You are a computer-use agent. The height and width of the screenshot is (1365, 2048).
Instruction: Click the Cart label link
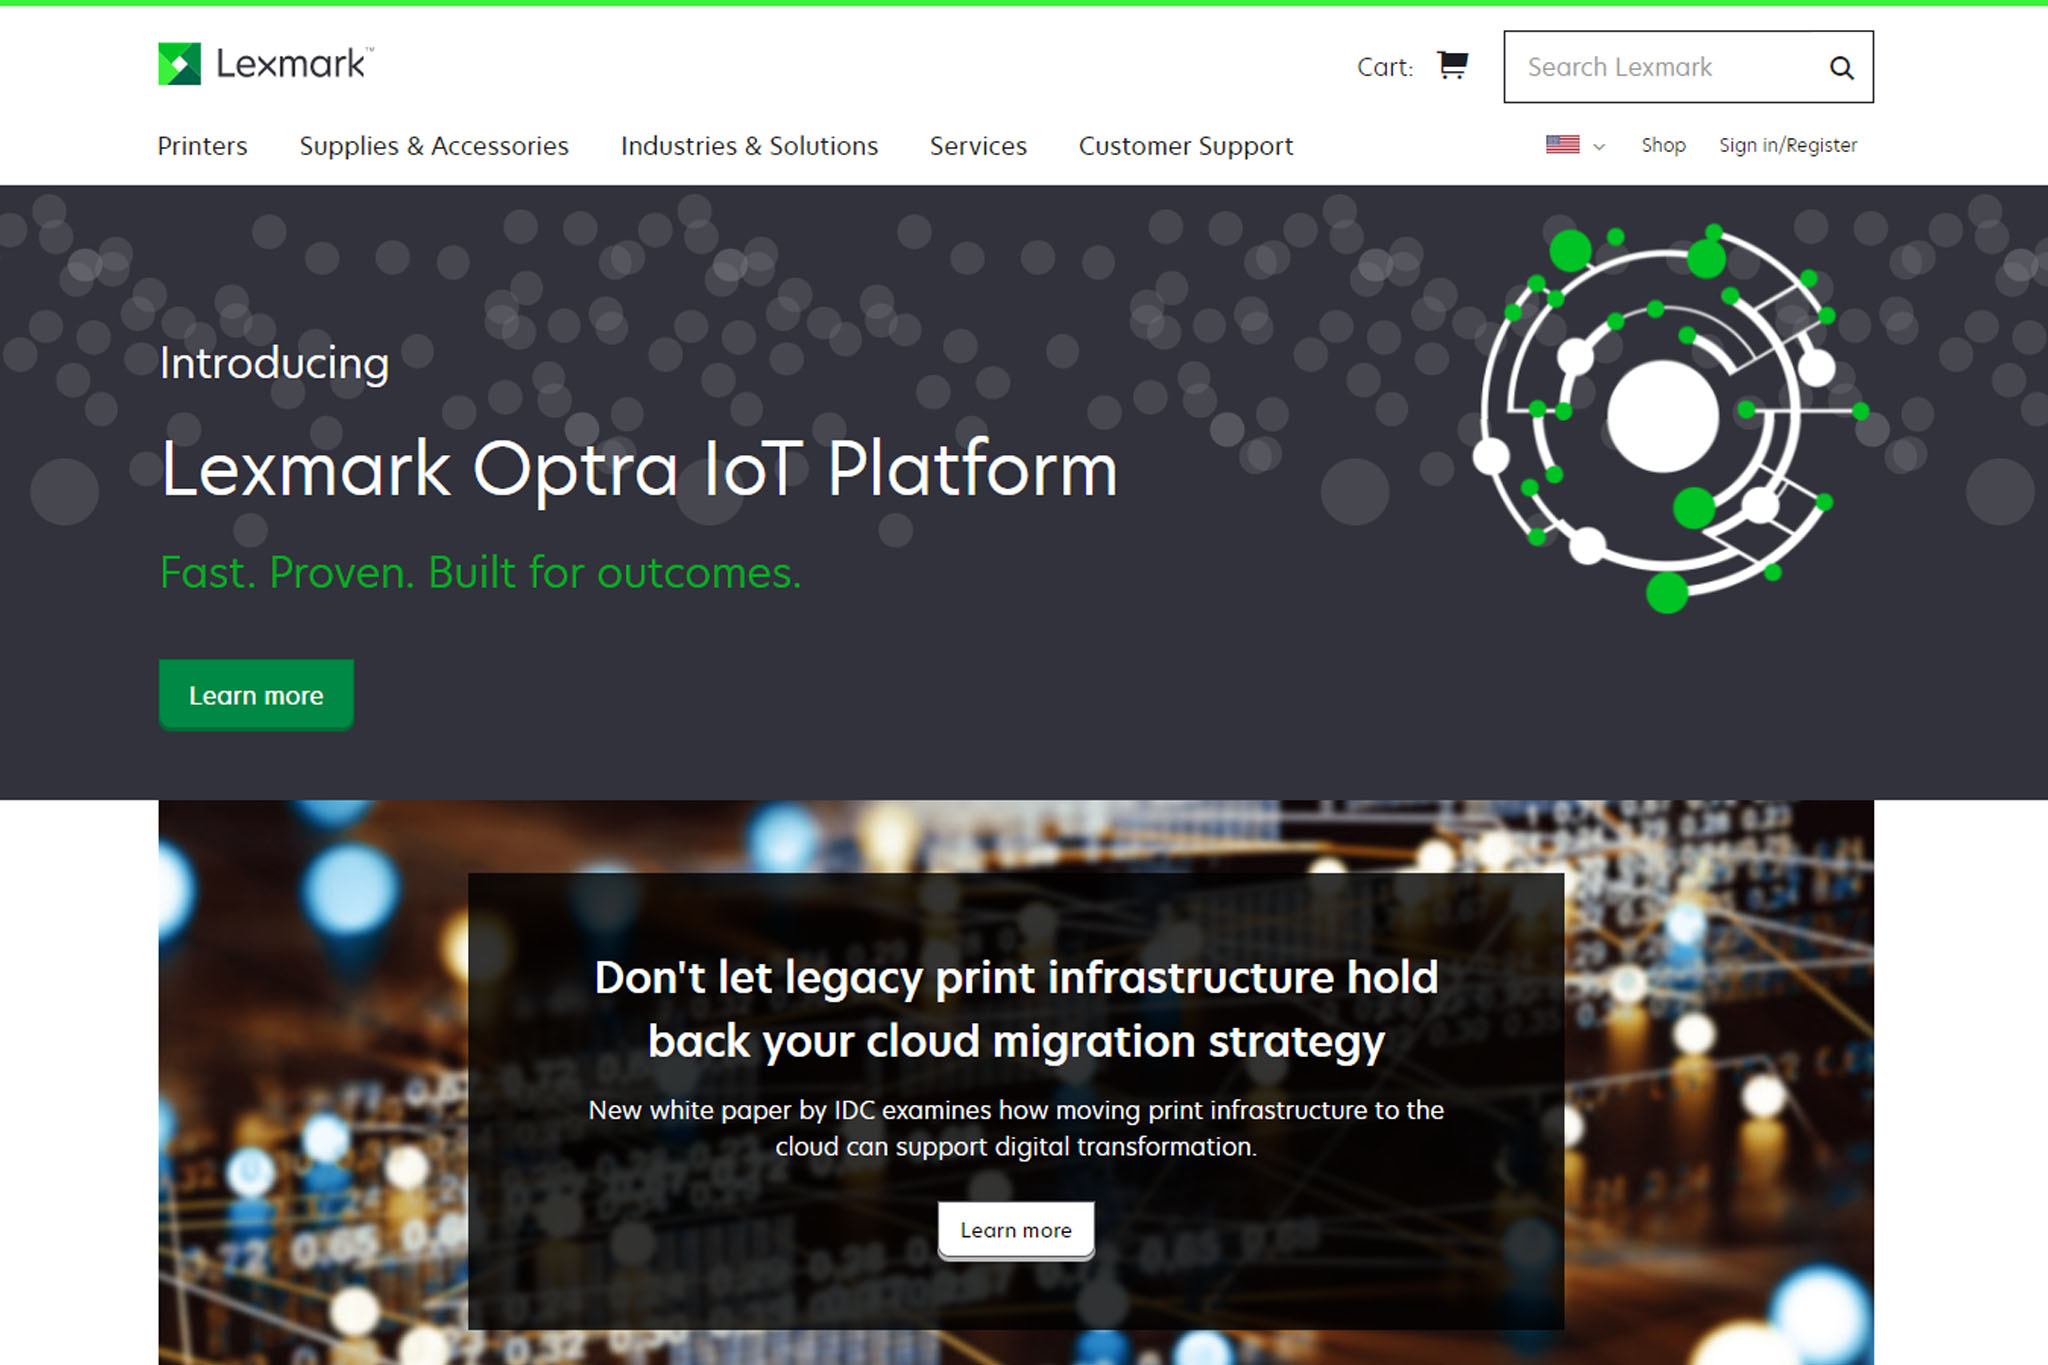[1384, 67]
